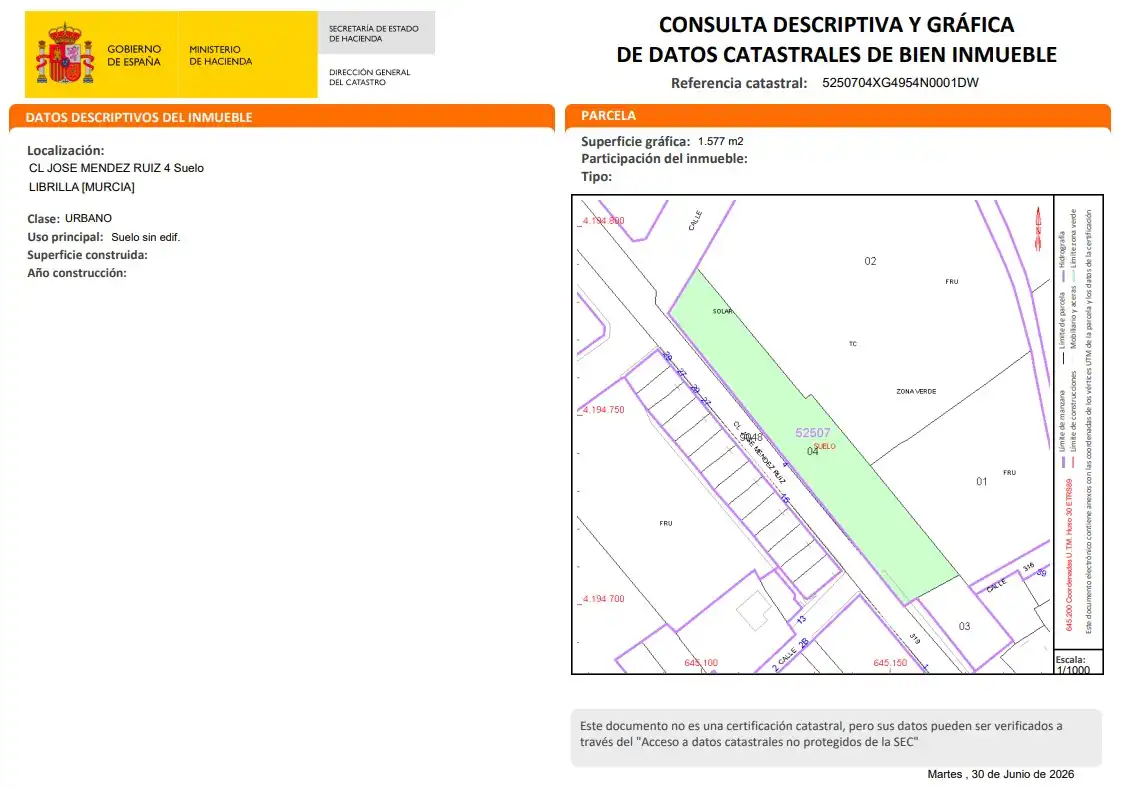Screen dimensions: 1123x789
Task: Click the document title 'CONSULTA DESCRIPTIVA Y GRÁFICA'
Action: point(837,24)
